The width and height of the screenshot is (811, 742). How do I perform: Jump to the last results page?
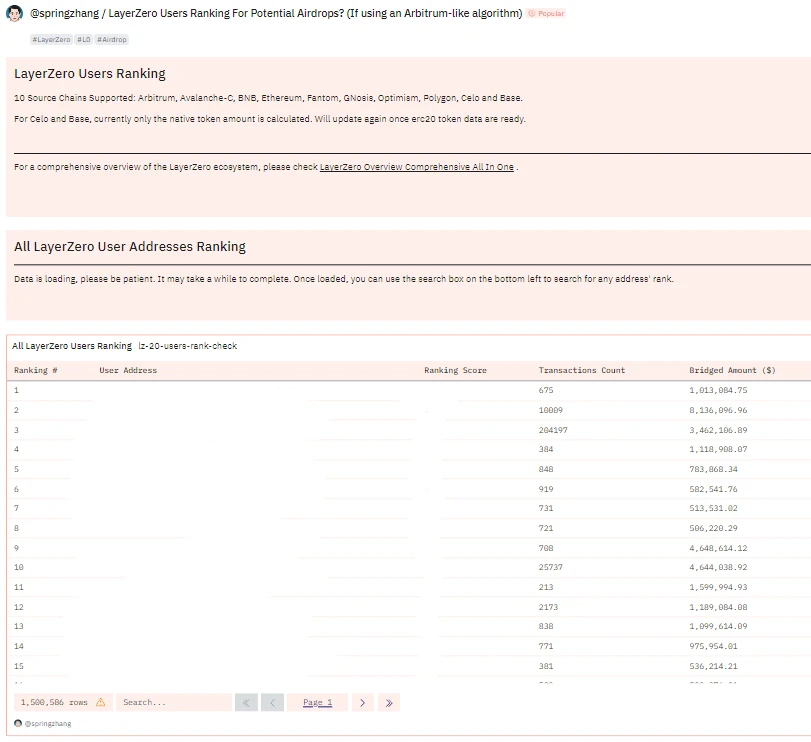tap(389, 703)
